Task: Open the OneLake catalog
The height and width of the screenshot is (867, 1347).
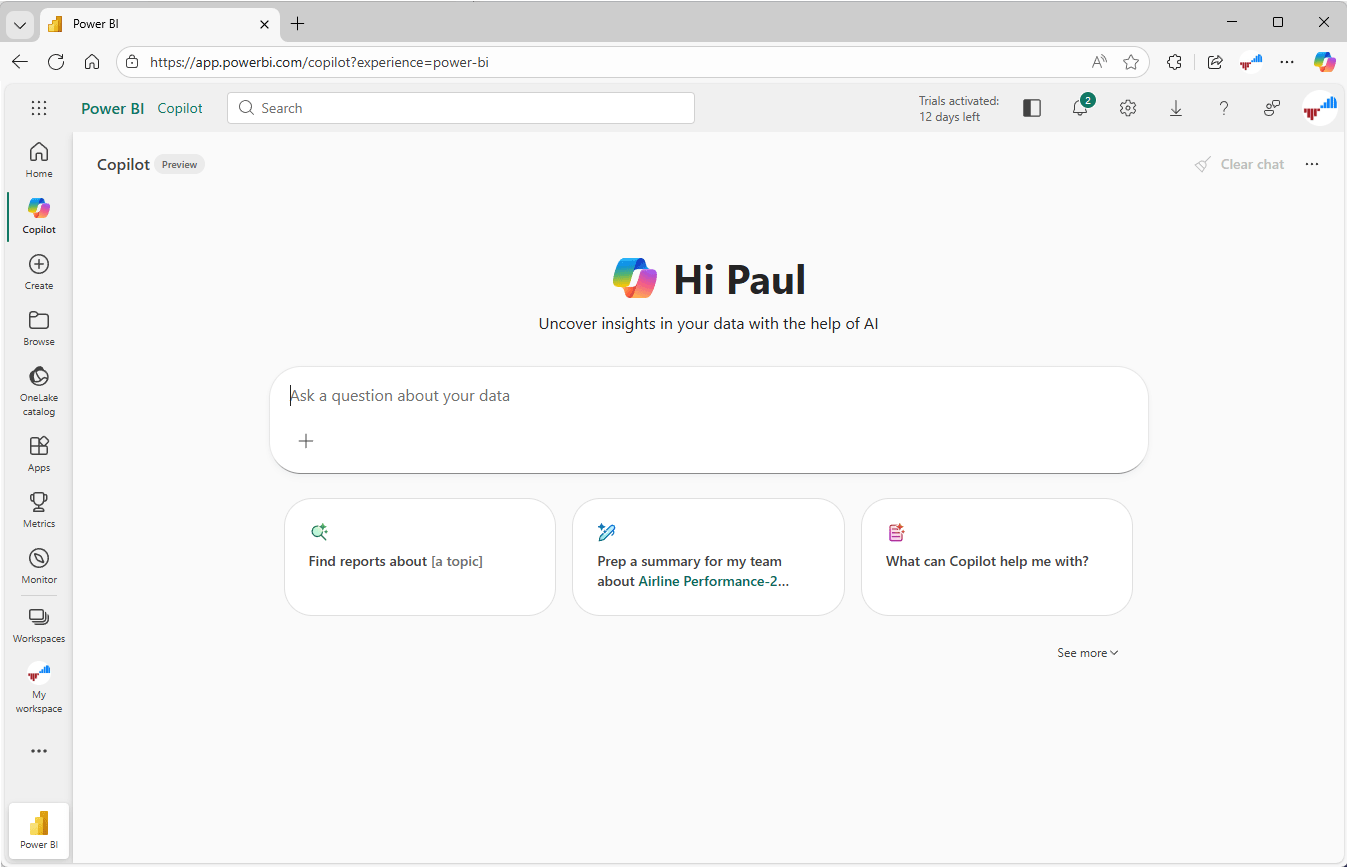Action: [39, 391]
